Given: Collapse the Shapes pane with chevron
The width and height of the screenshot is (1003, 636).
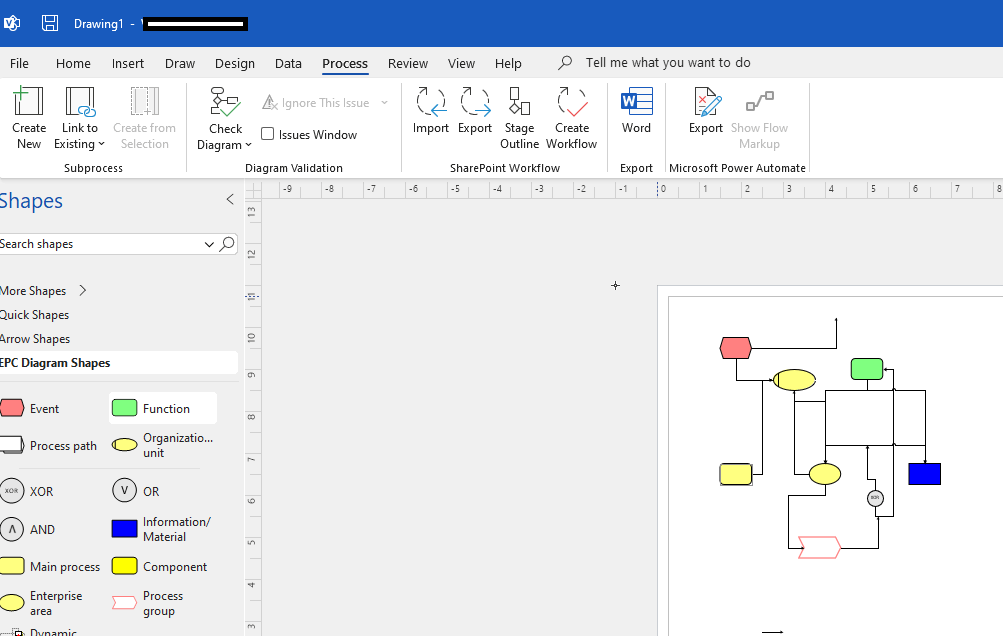Looking at the screenshot, I should click(230, 200).
